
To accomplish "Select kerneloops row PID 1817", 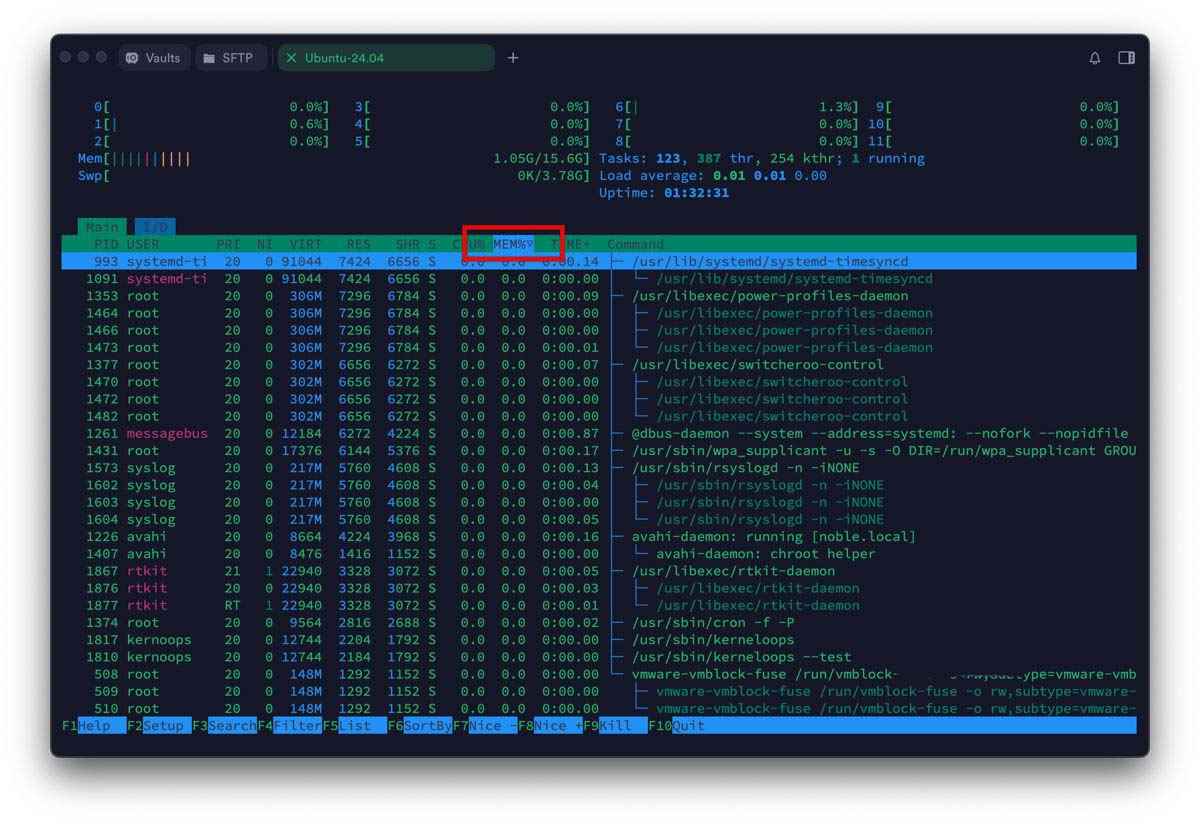I will 599,640.
